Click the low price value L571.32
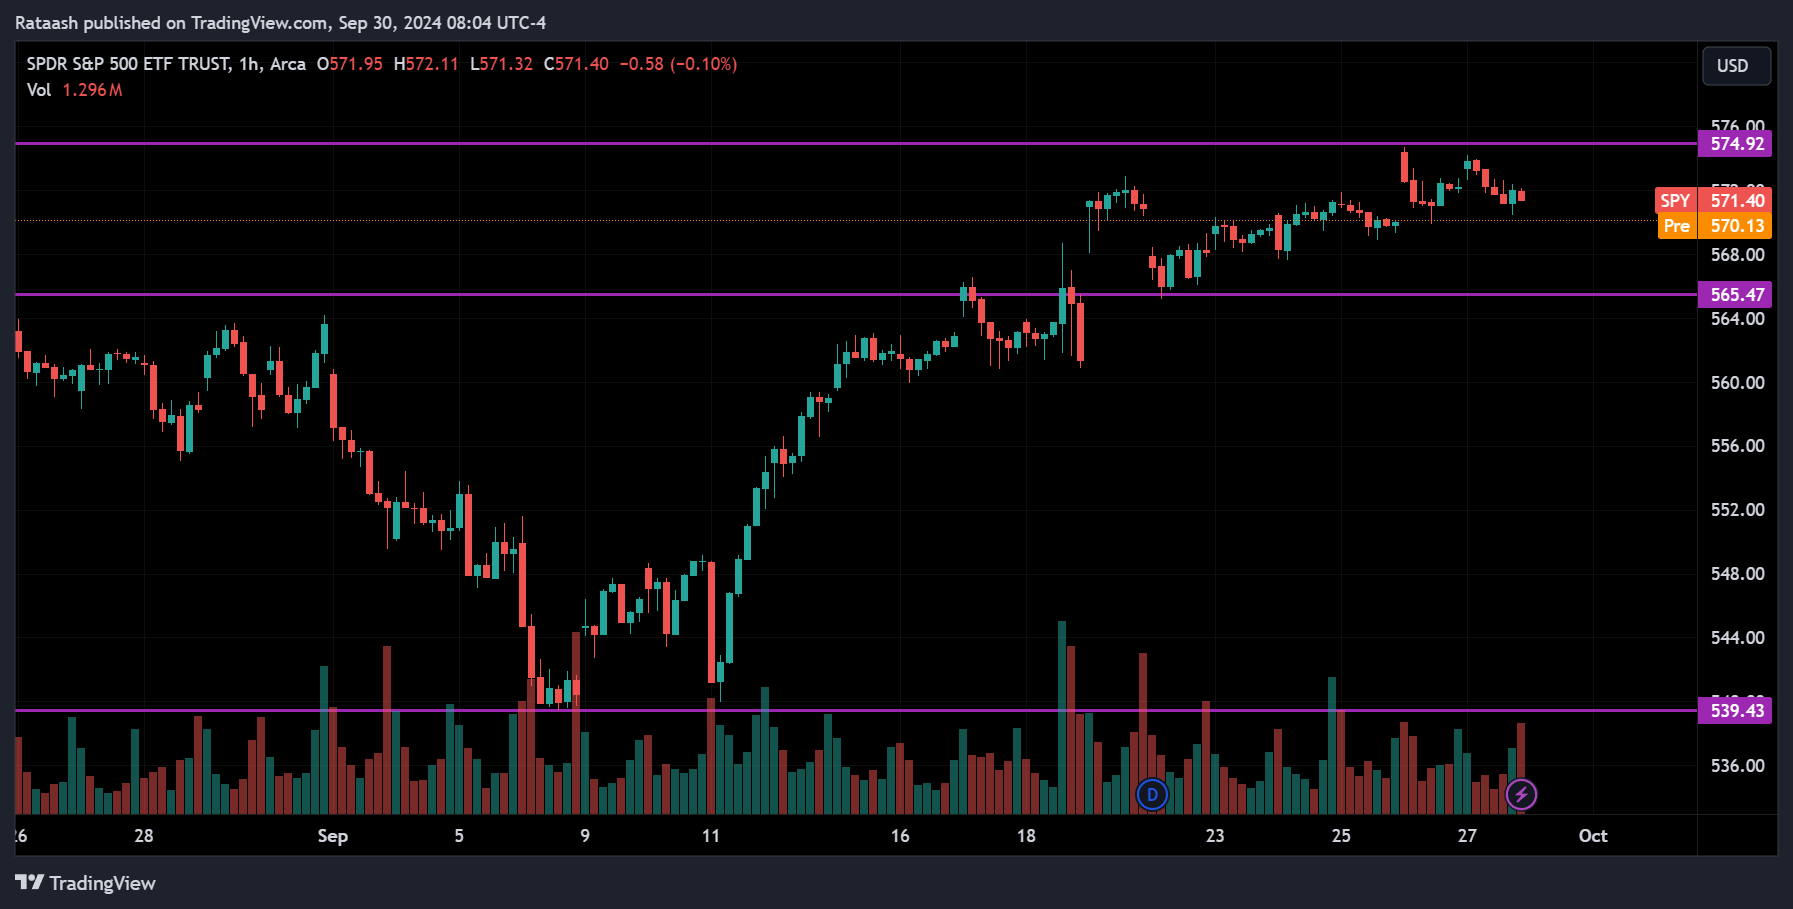The width and height of the screenshot is (1793, 909). pyautogui.click(x=501, y=64)
